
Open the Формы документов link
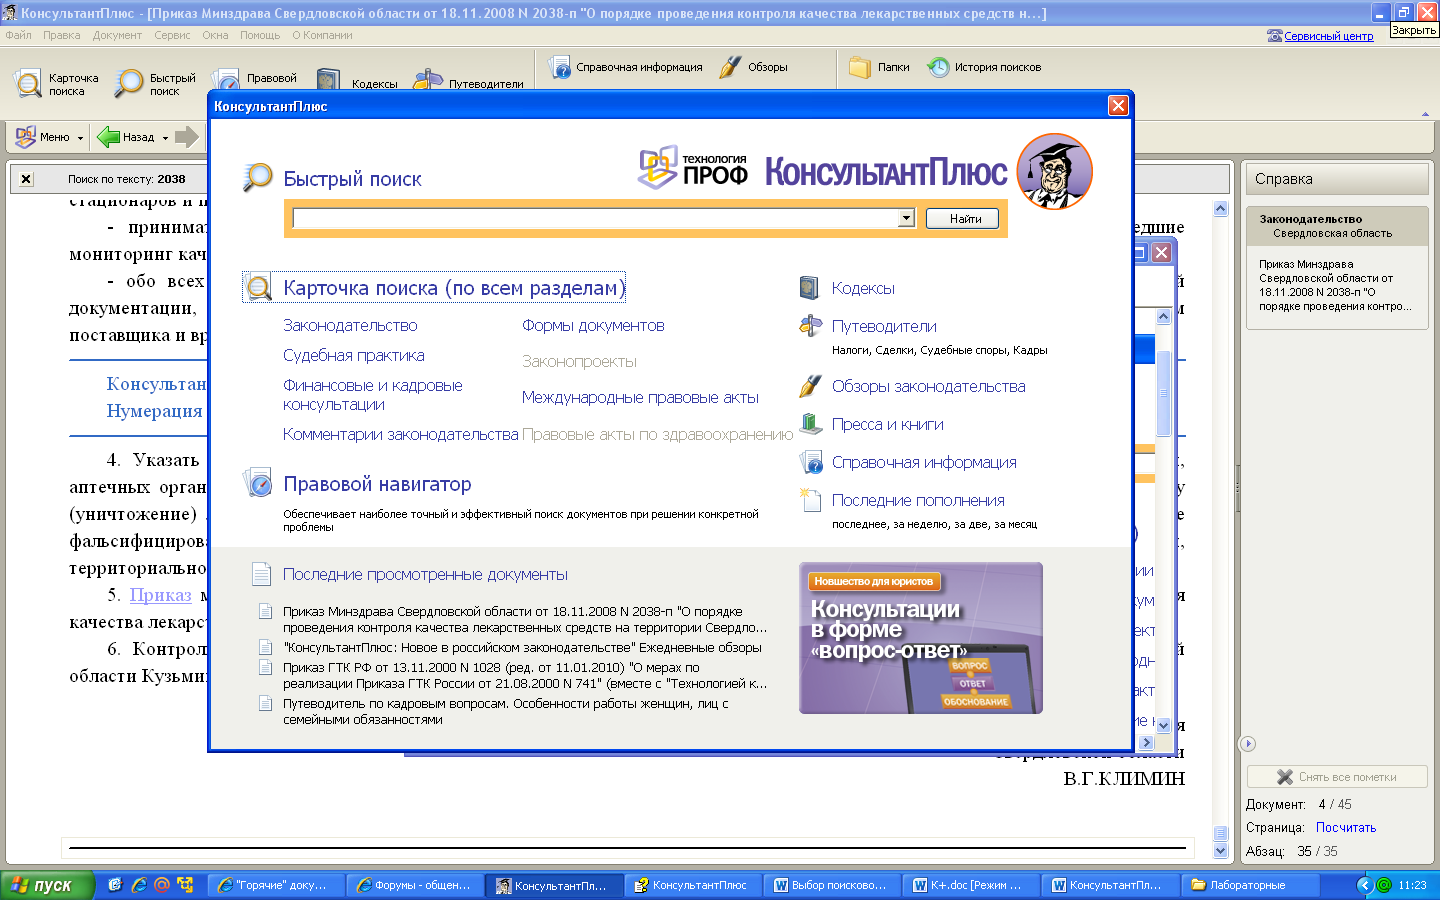[593, 325]
